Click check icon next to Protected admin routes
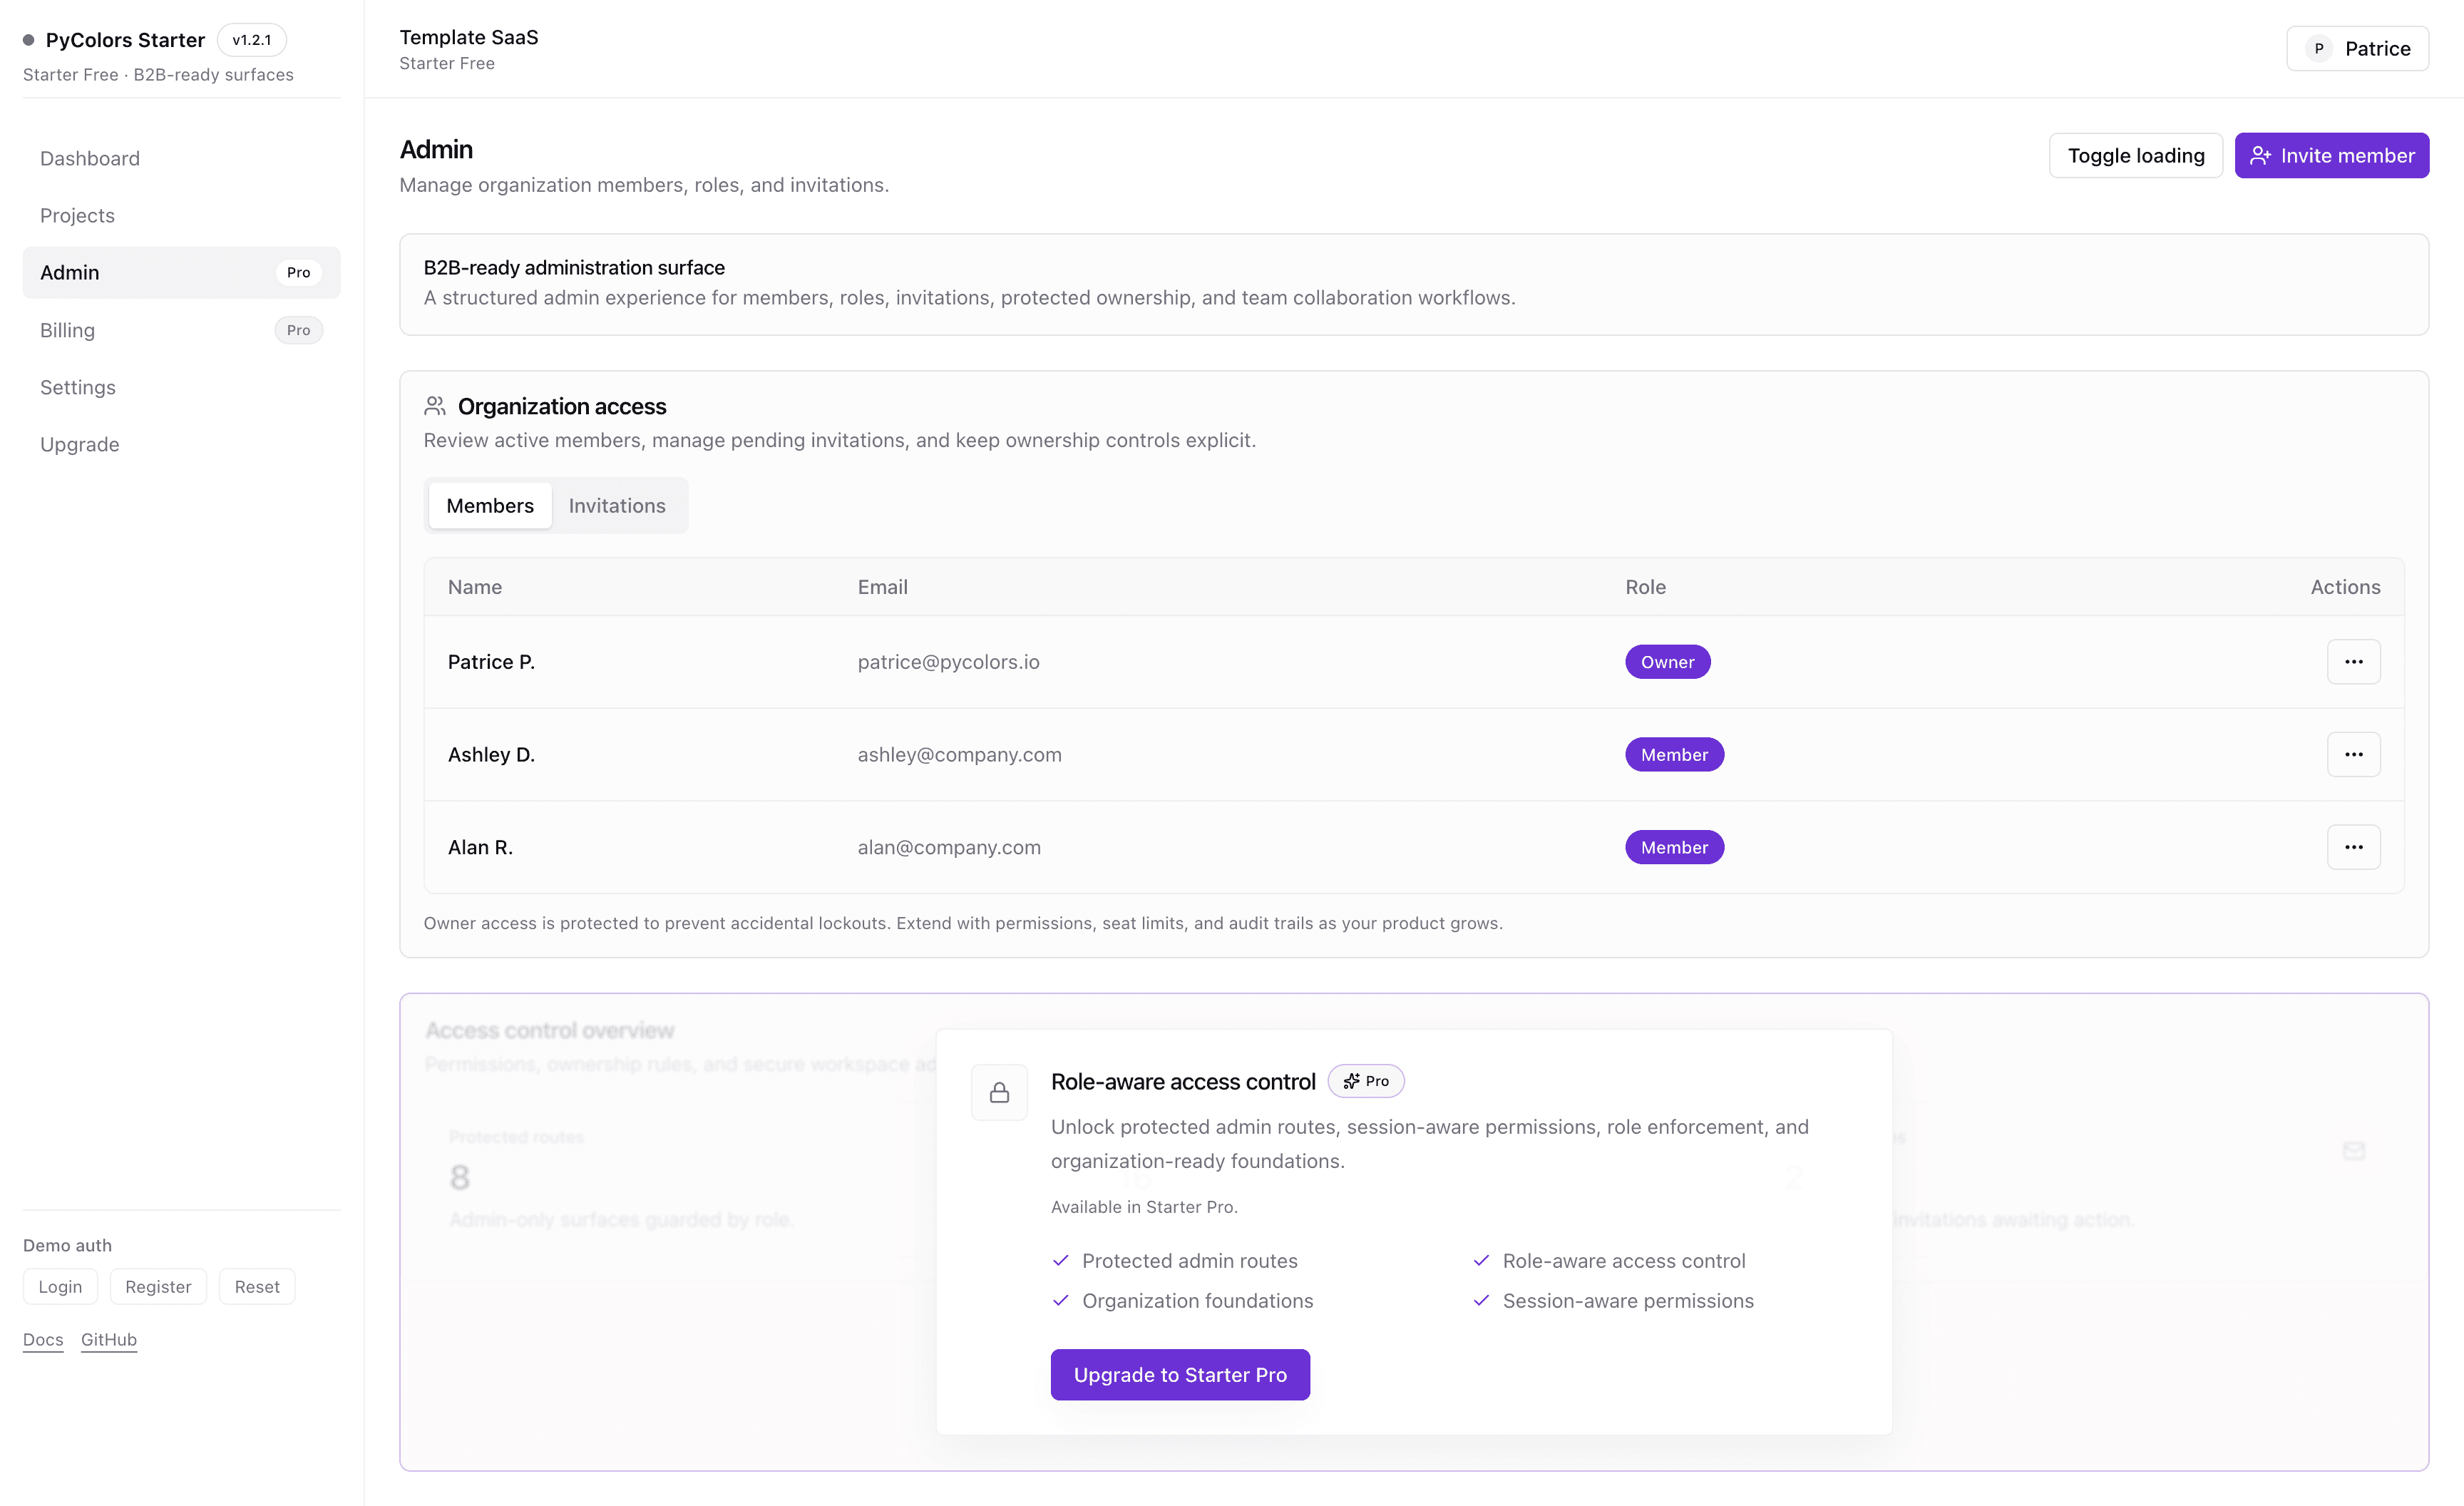This screenshot has width=2464, height=1506. click(x=1061, y=1260)
